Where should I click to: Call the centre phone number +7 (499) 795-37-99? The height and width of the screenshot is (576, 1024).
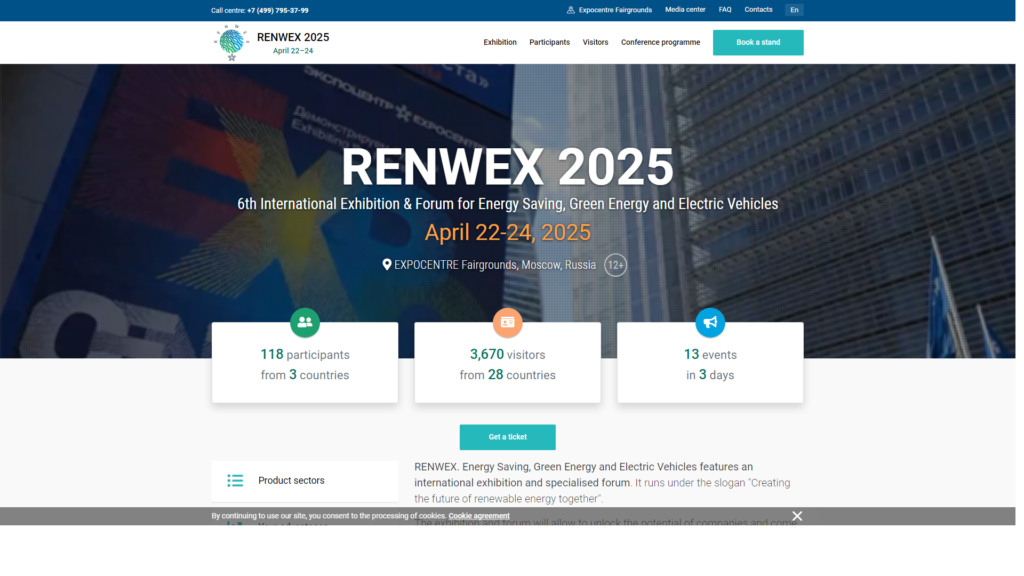[x=278, y=10]
